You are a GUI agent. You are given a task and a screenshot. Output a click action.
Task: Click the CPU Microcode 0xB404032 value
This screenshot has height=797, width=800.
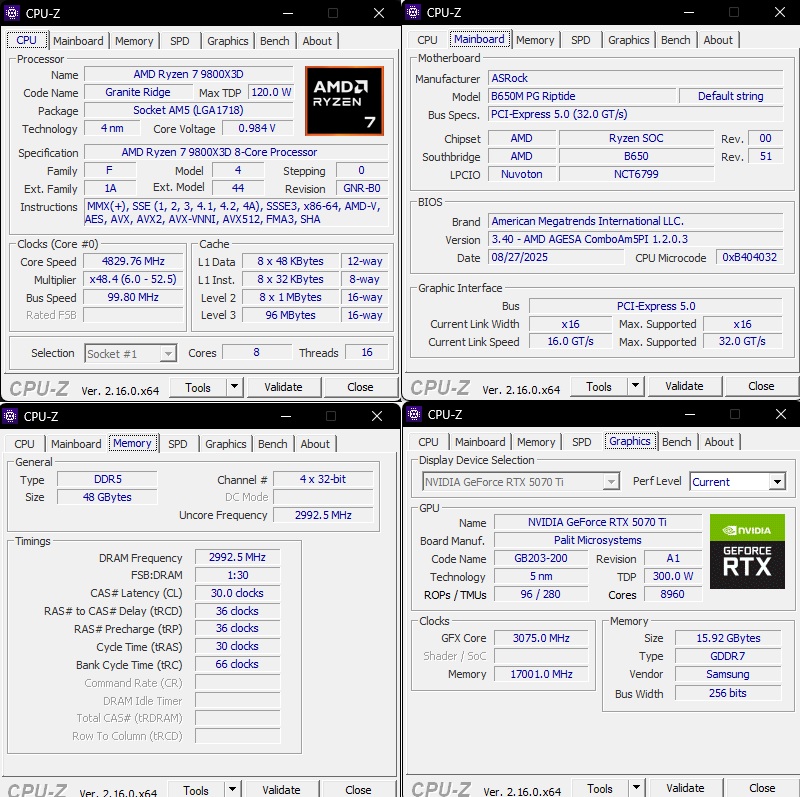(x=749, y=257)
